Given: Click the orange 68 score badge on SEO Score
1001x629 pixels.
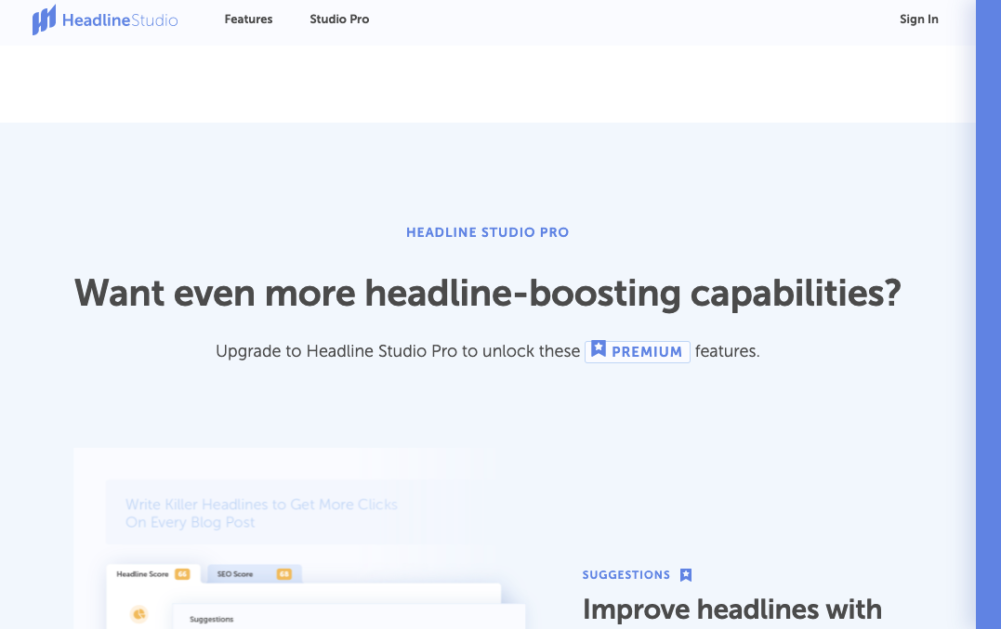Looking at the screenshot, I should pyautogui.click(x=283, y=574).
